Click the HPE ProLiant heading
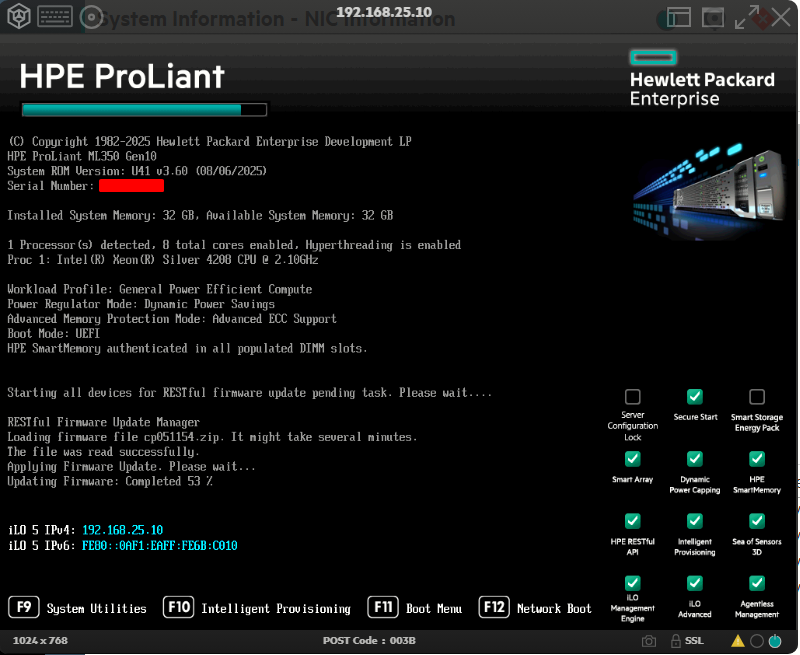The image size is (800, 655). (x=122, y=77)
